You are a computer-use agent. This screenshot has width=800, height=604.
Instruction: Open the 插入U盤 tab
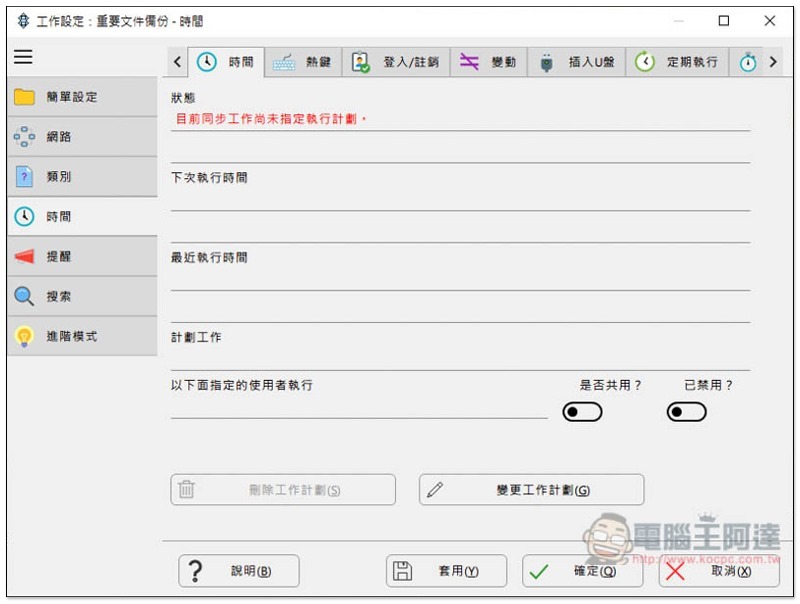click(577, 62)
